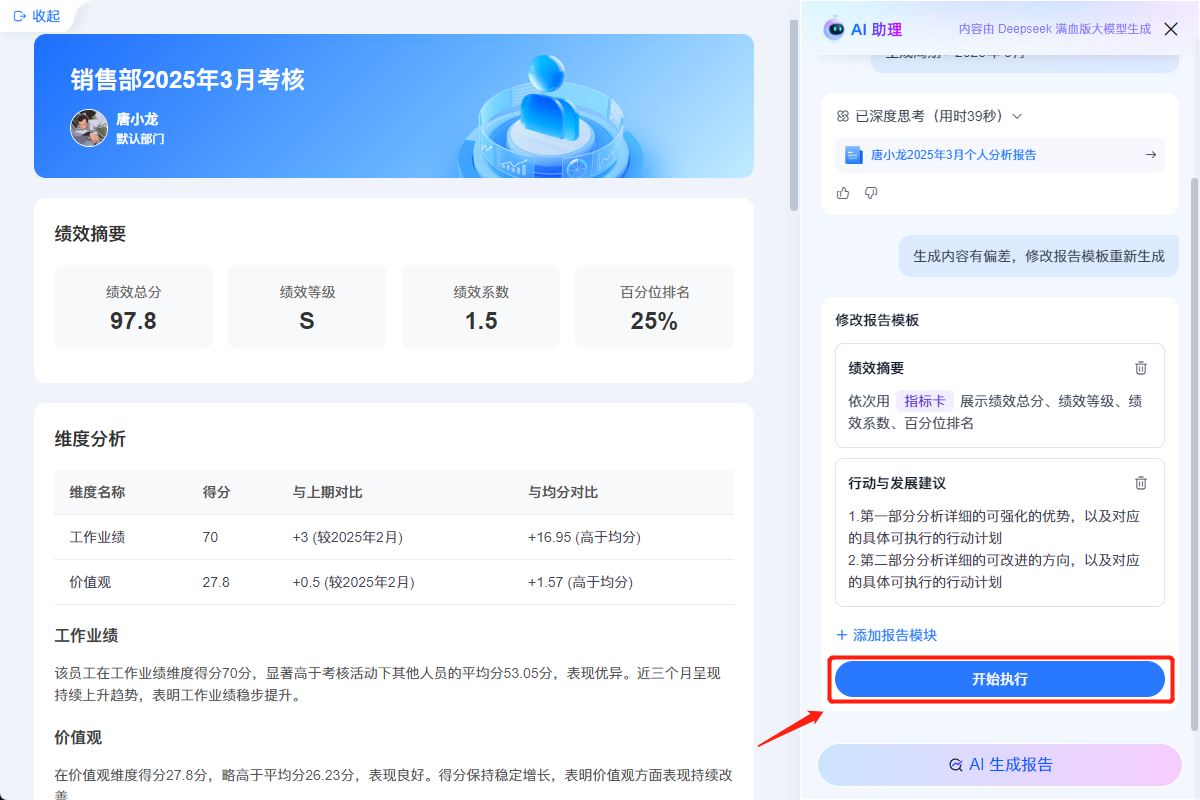1200x800 pixels.
Task: Click Tang Xiaolong's profile avatar on the banner
Action: tap(89, 128)
